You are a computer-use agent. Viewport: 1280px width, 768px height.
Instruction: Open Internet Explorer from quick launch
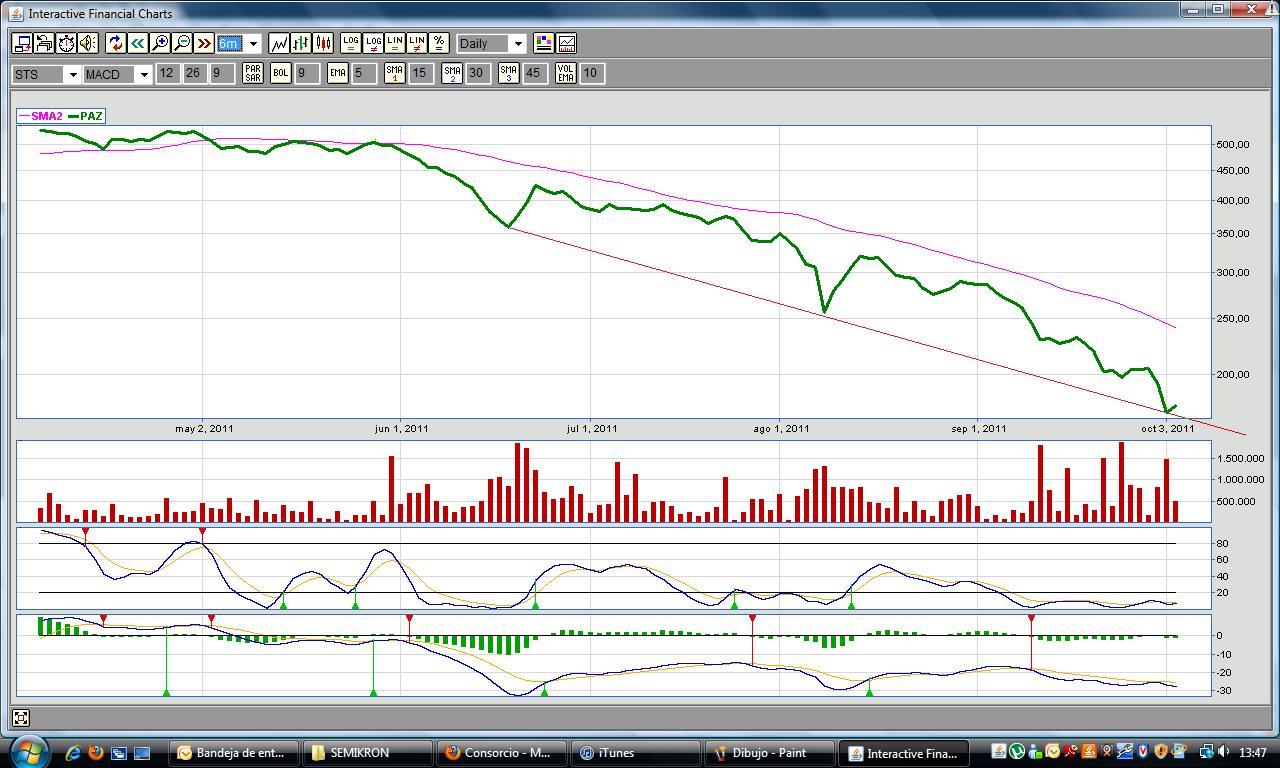[x=73, y=752]
